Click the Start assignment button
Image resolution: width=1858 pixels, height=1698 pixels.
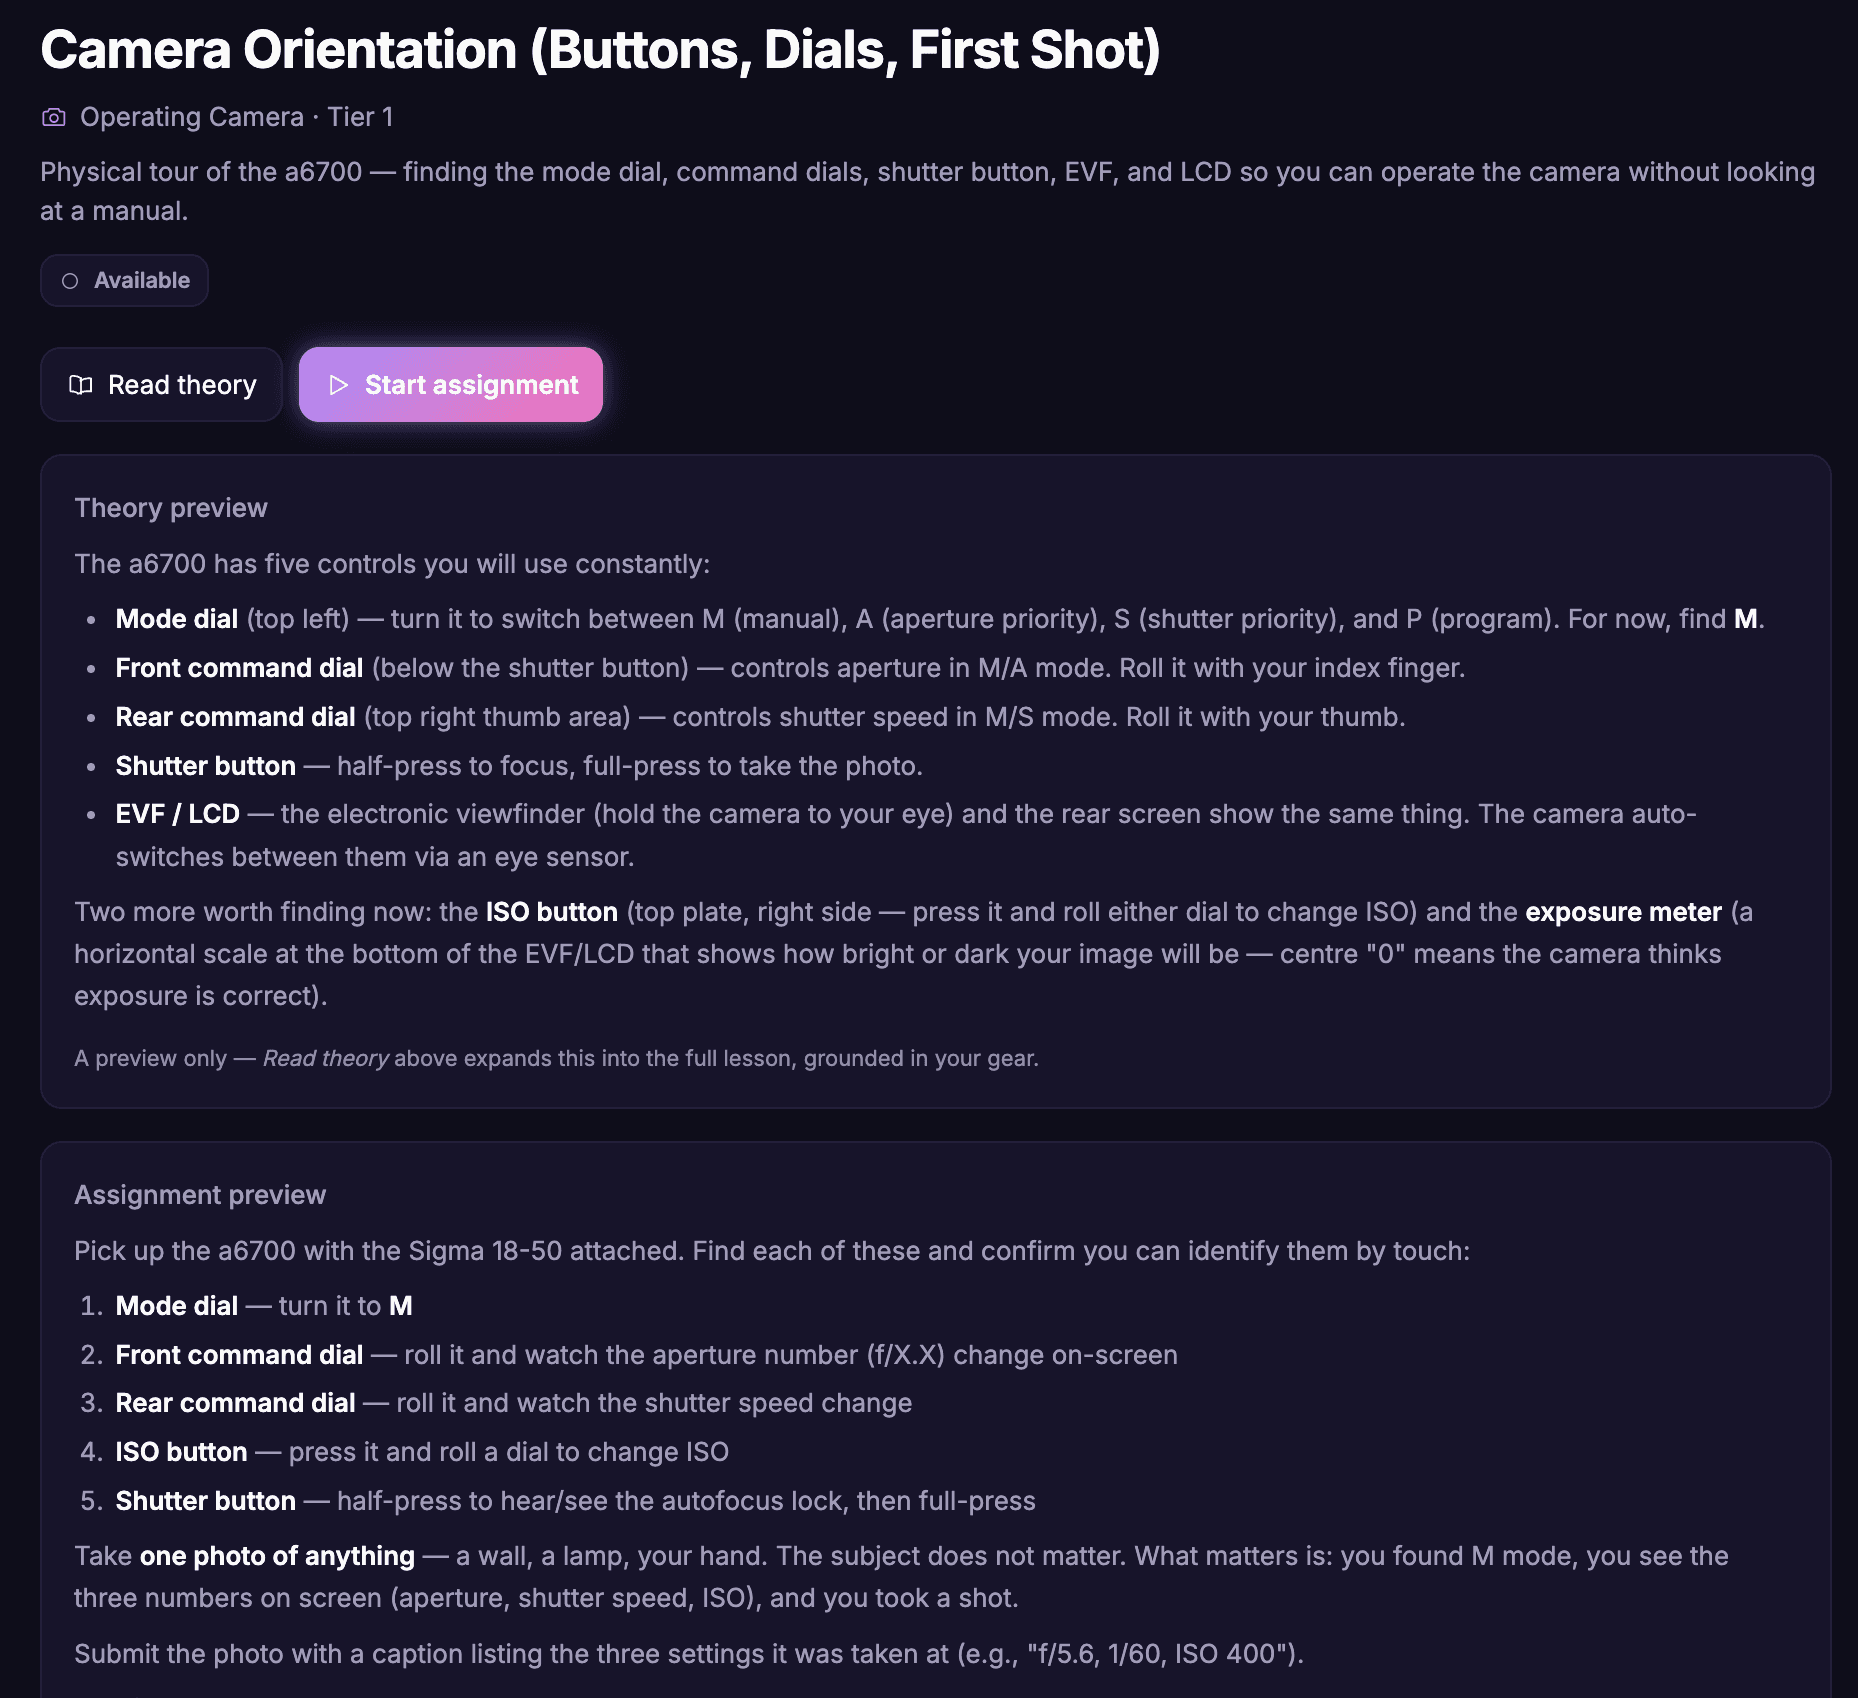tap(451, 385)
